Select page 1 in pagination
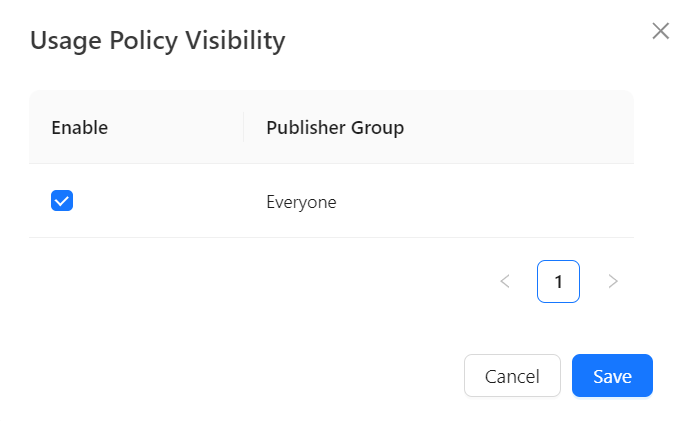694x421 pixels. [558, 282]
